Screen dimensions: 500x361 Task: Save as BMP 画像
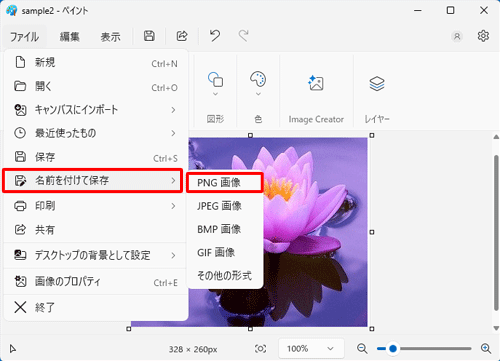tap(225, 229)
